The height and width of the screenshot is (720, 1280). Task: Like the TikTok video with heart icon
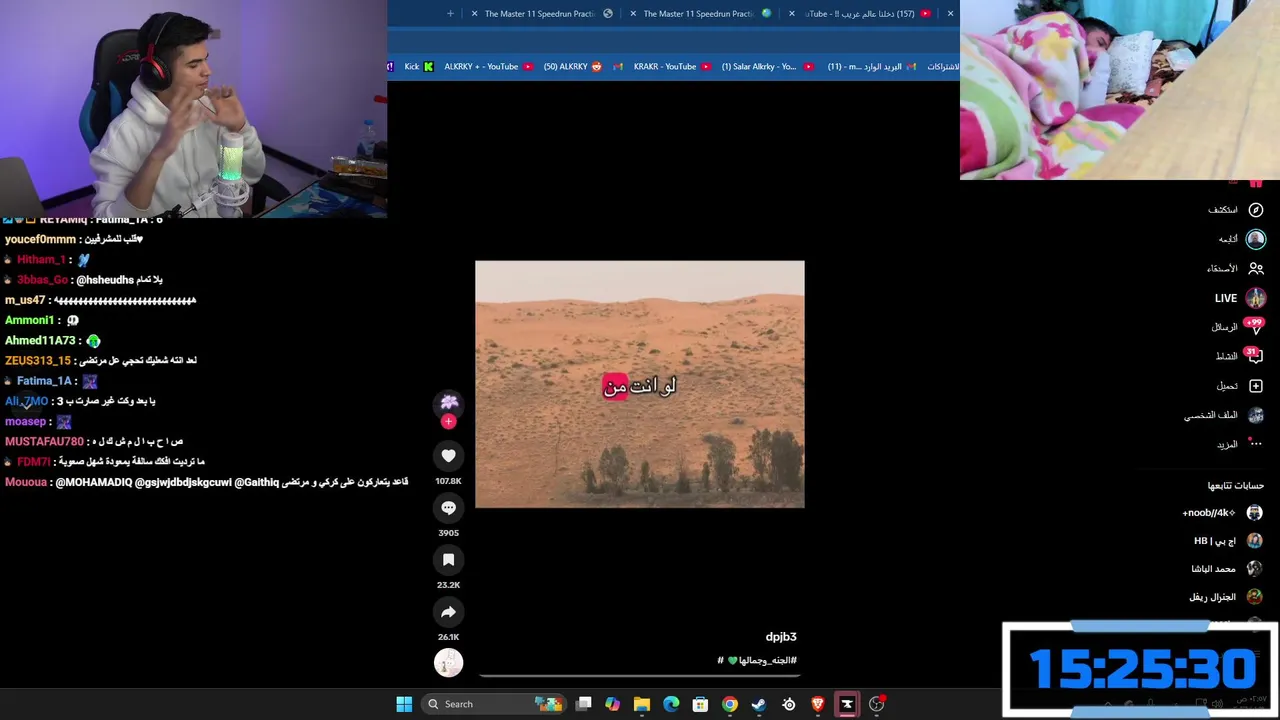click(x=448, y=456)
